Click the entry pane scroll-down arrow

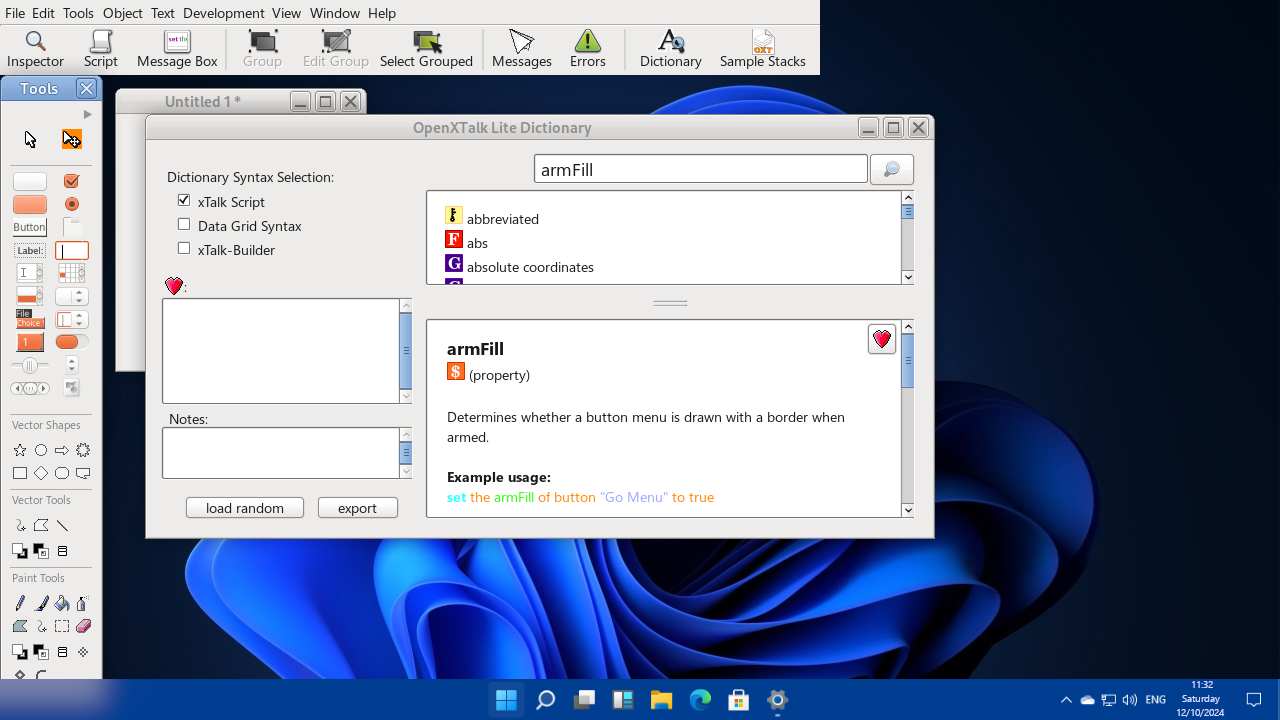tap(908, 510)
